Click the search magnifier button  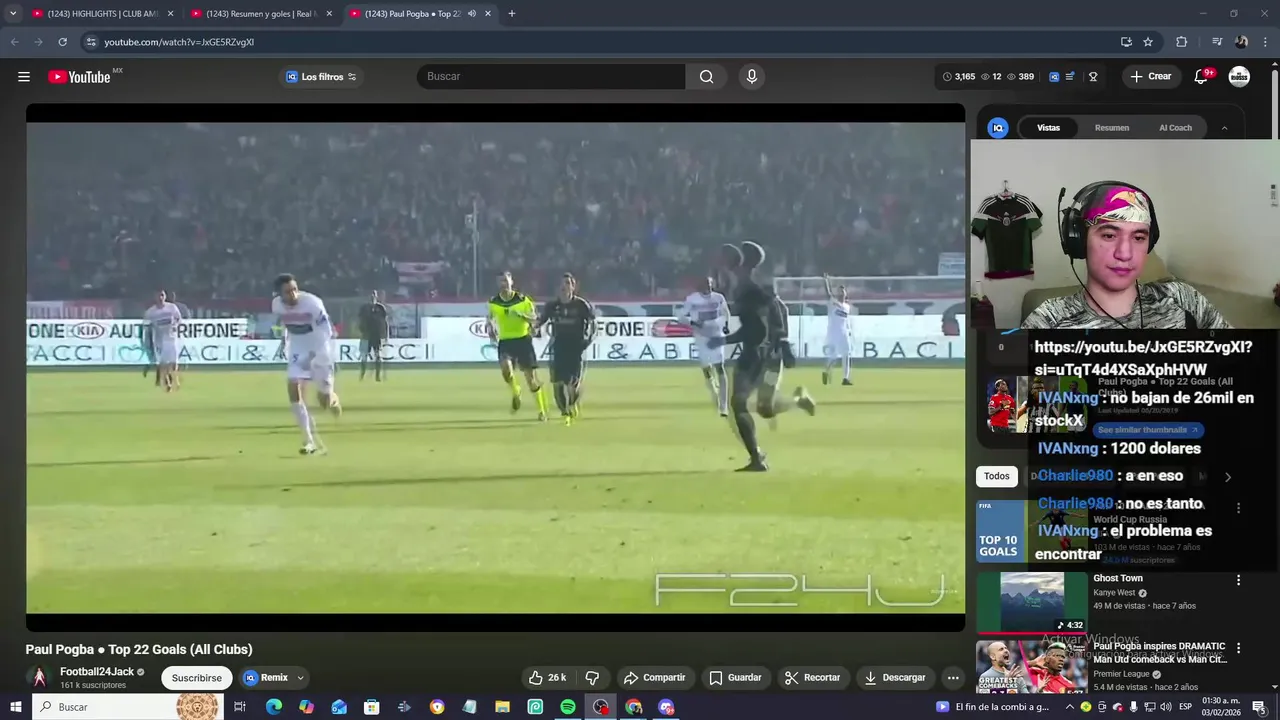coord(706,77)
